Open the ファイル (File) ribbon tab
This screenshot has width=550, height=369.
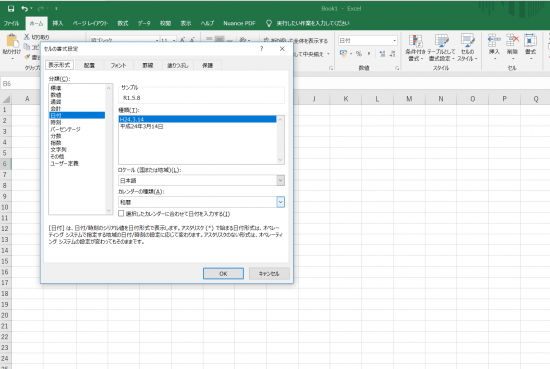[11, 23]
